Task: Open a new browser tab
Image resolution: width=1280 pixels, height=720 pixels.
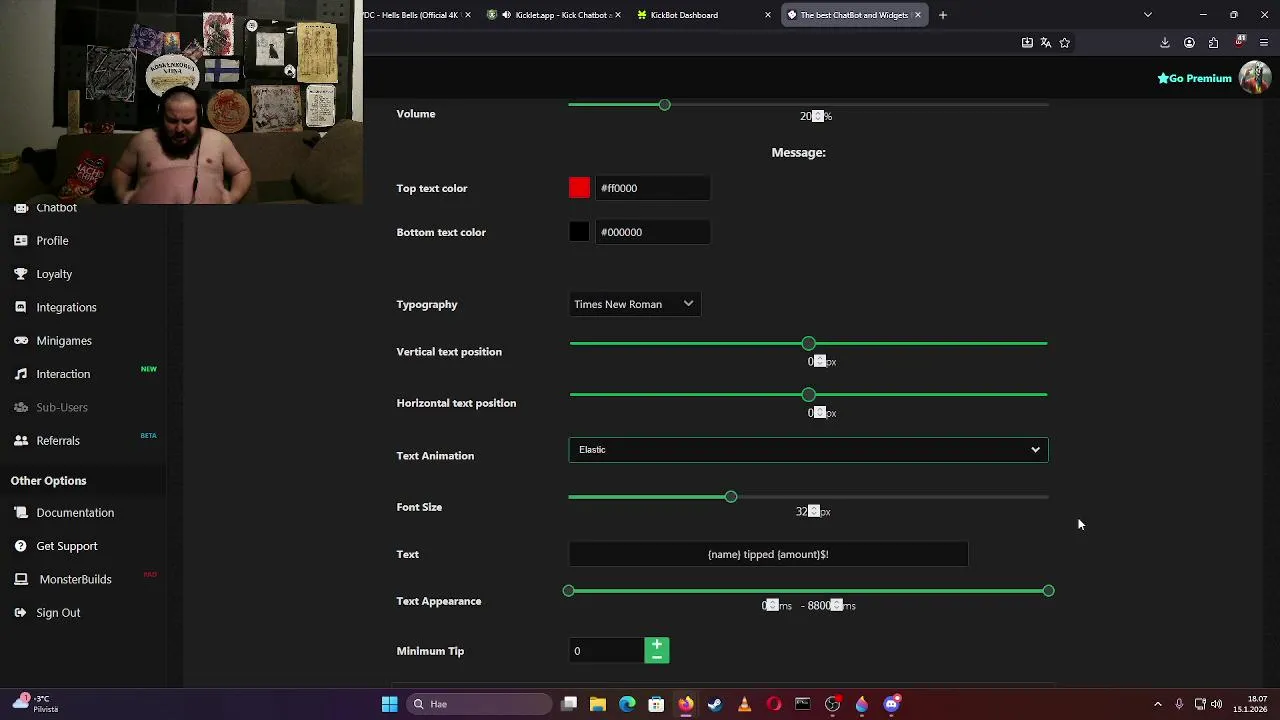Action: (x=942, y=15)
